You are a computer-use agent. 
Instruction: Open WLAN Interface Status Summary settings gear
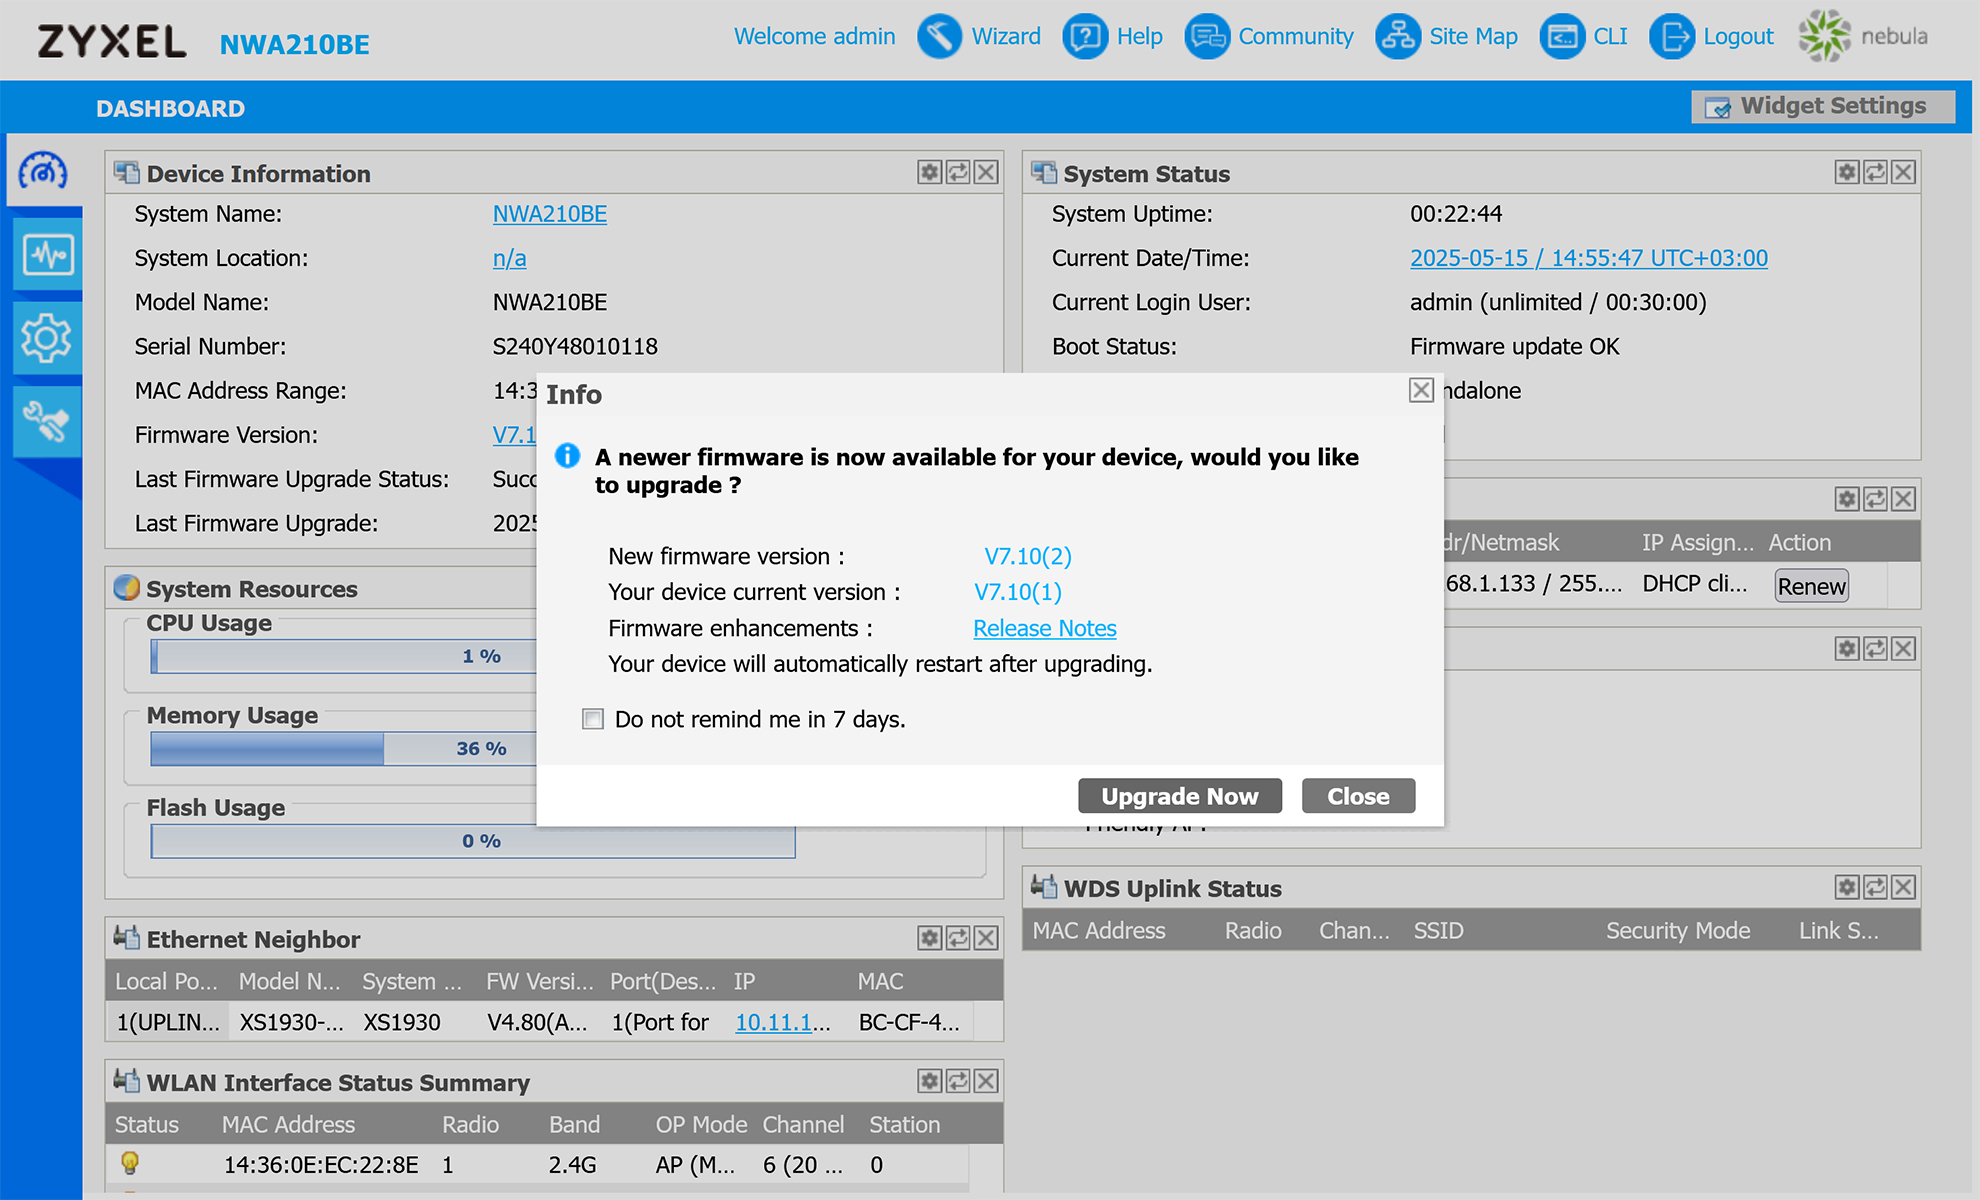(930, 1081)
